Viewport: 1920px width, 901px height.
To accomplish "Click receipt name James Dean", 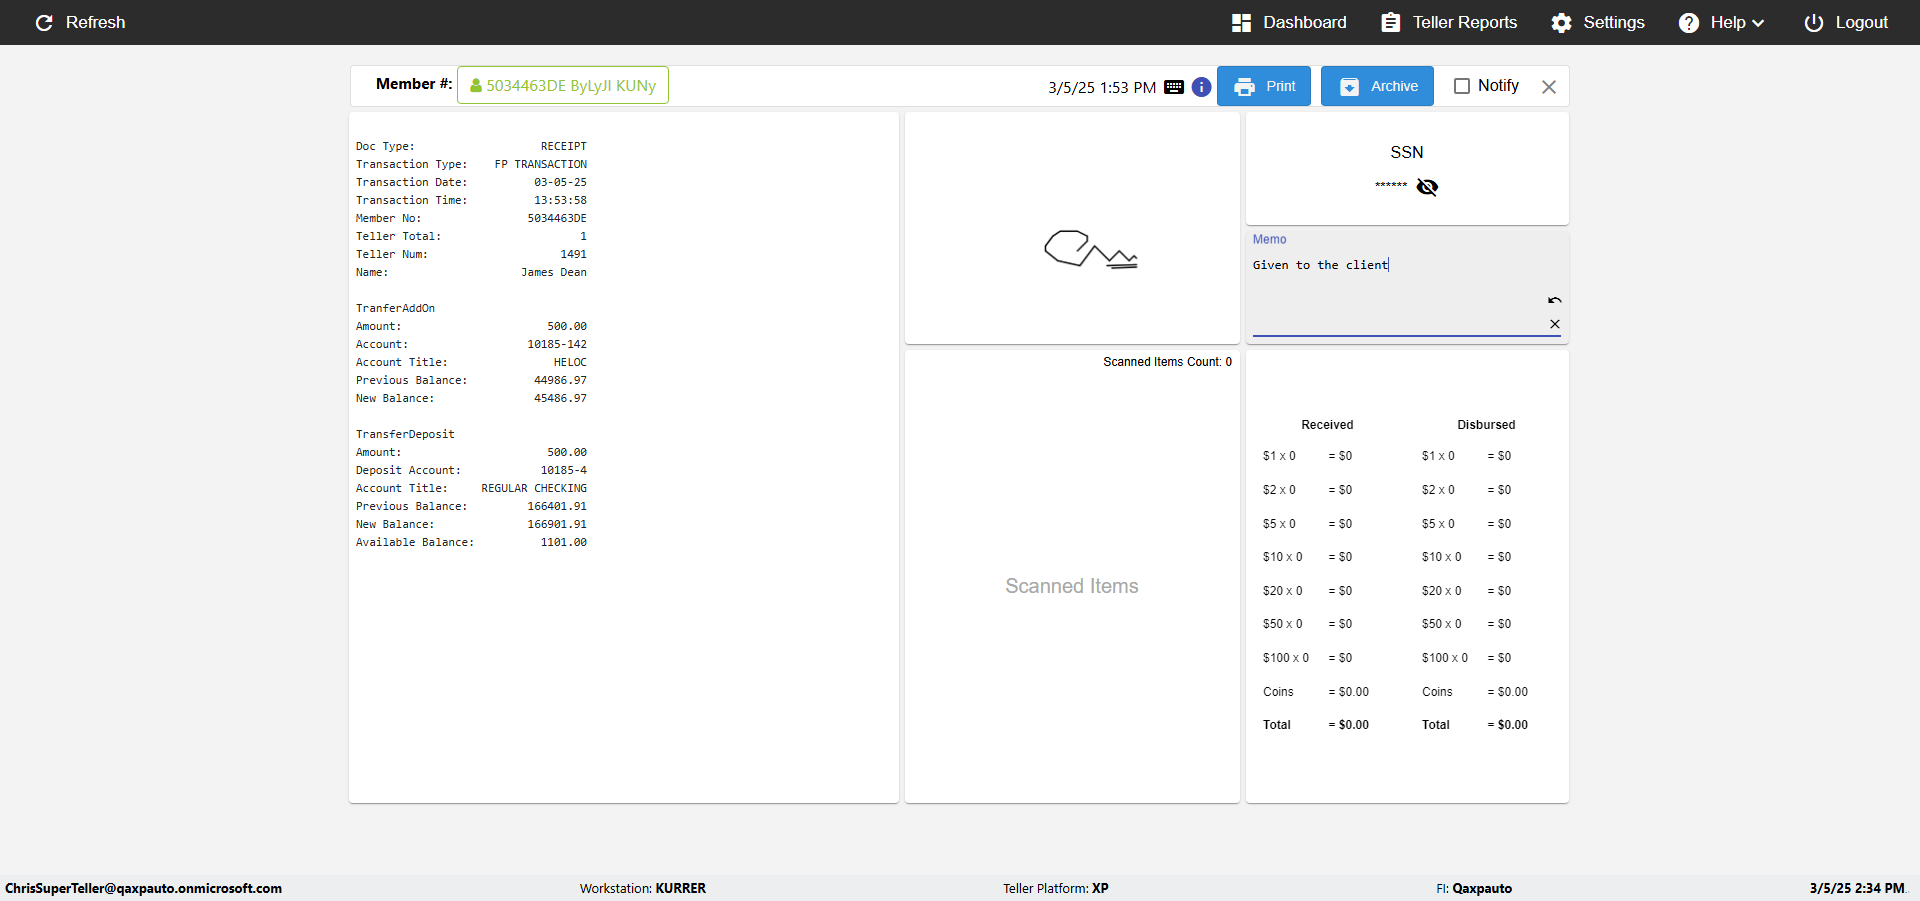I will (x=554, y=272).
